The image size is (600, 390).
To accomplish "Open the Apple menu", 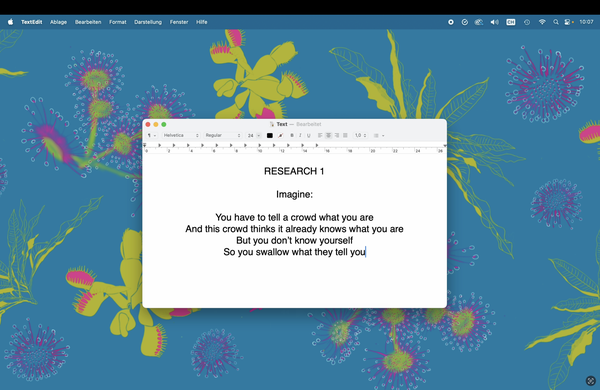I will click(10, 22).
